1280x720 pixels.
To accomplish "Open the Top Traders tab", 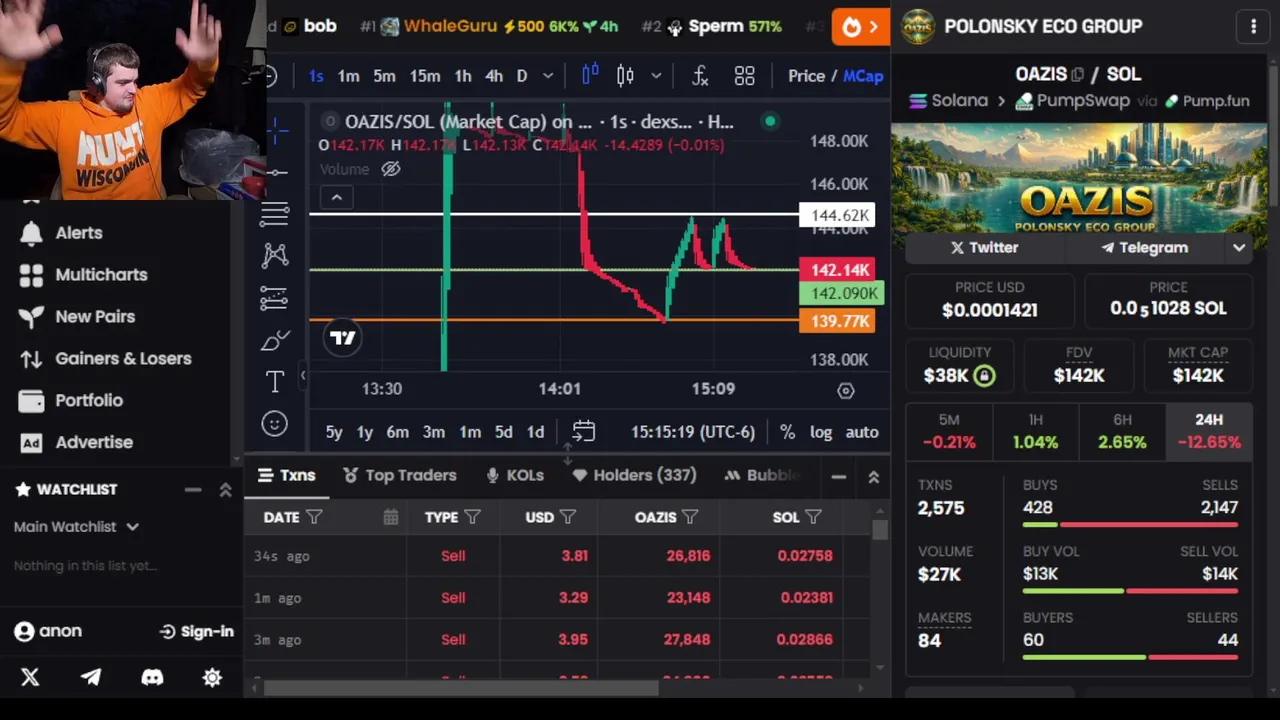I will click(400, 476).
